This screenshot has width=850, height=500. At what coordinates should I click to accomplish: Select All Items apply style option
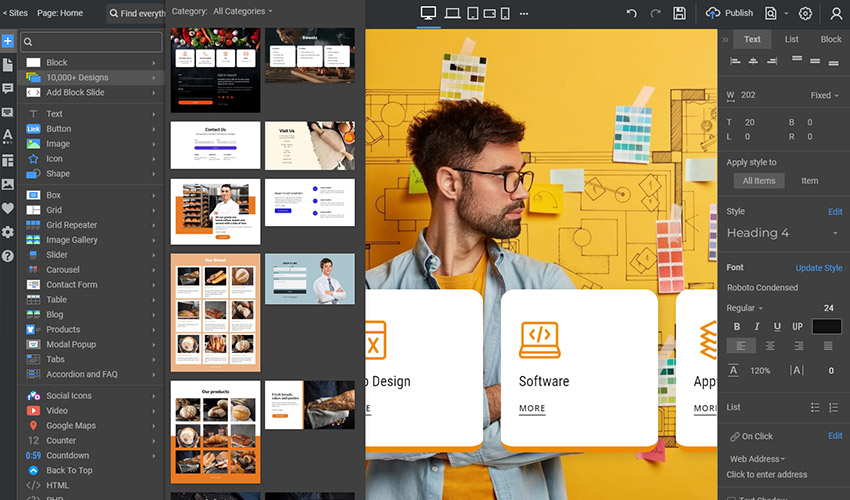click(x=759, y=181)
